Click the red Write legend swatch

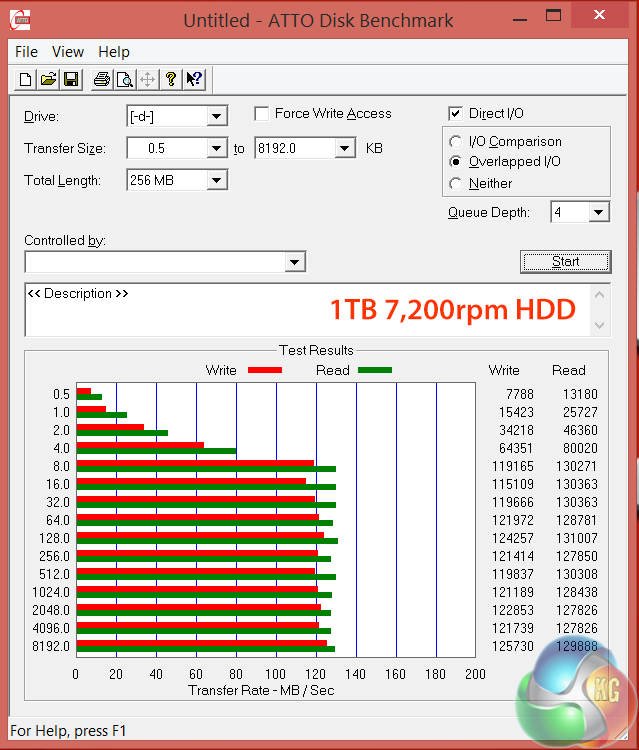265,370
